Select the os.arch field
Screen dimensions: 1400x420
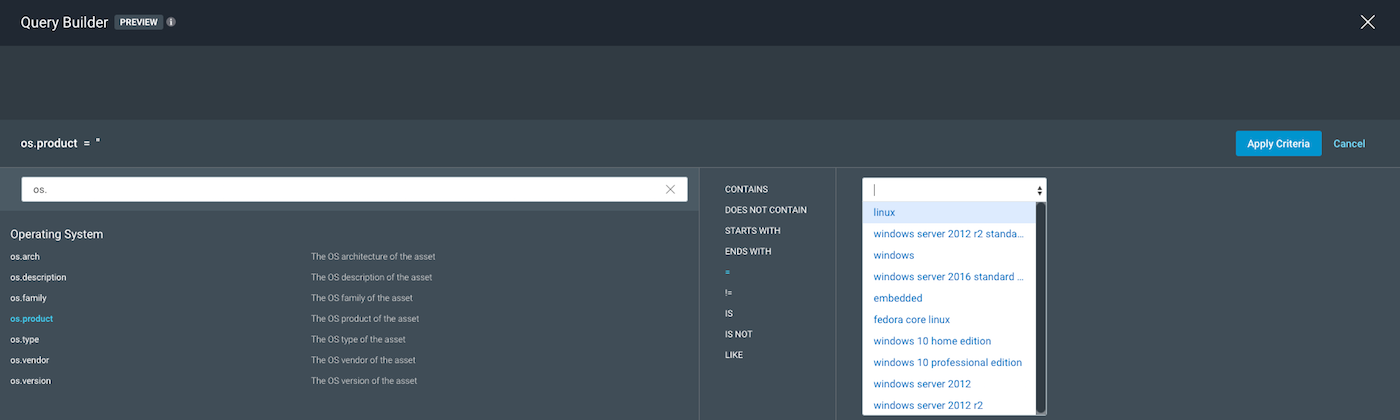25,257
